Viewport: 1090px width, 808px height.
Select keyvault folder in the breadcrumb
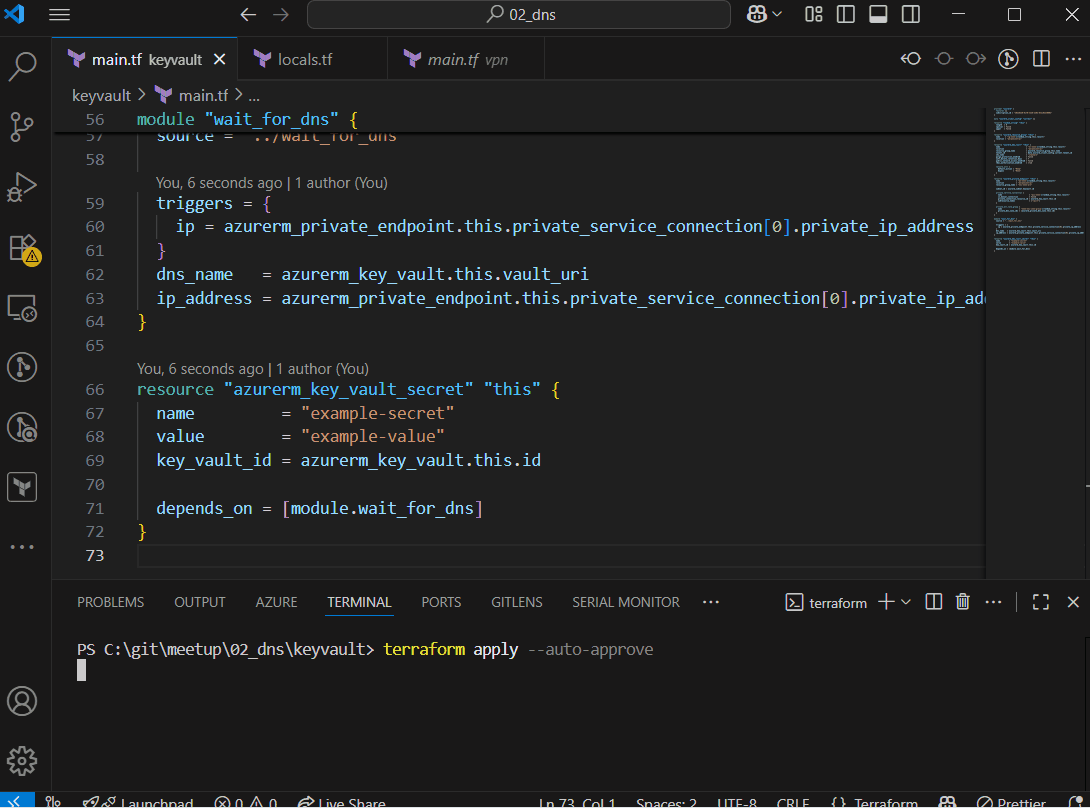click(101, 95)
